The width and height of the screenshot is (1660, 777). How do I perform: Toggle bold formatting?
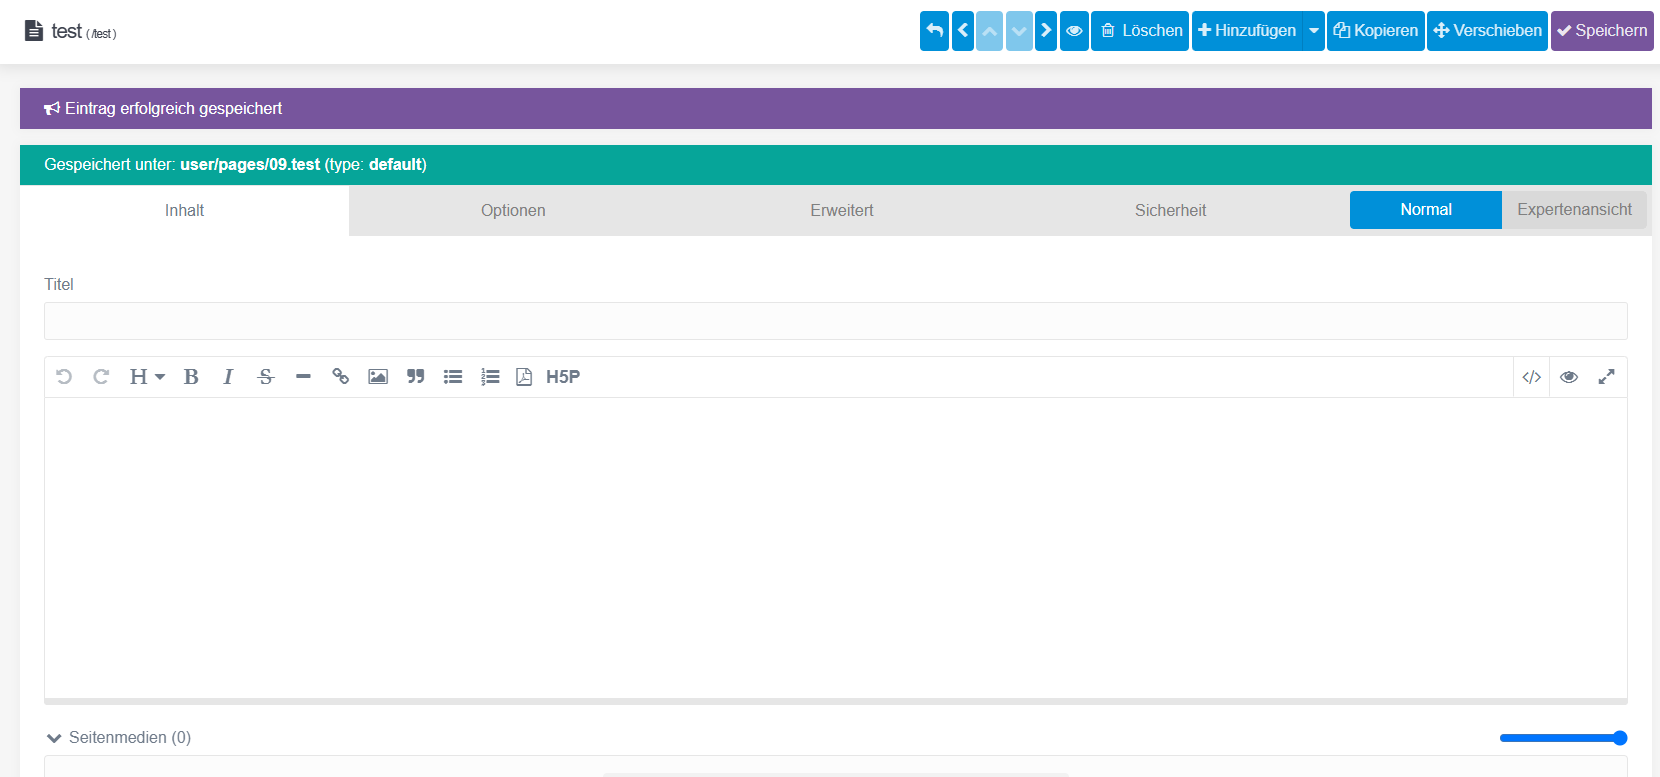(x=191, y=377)
